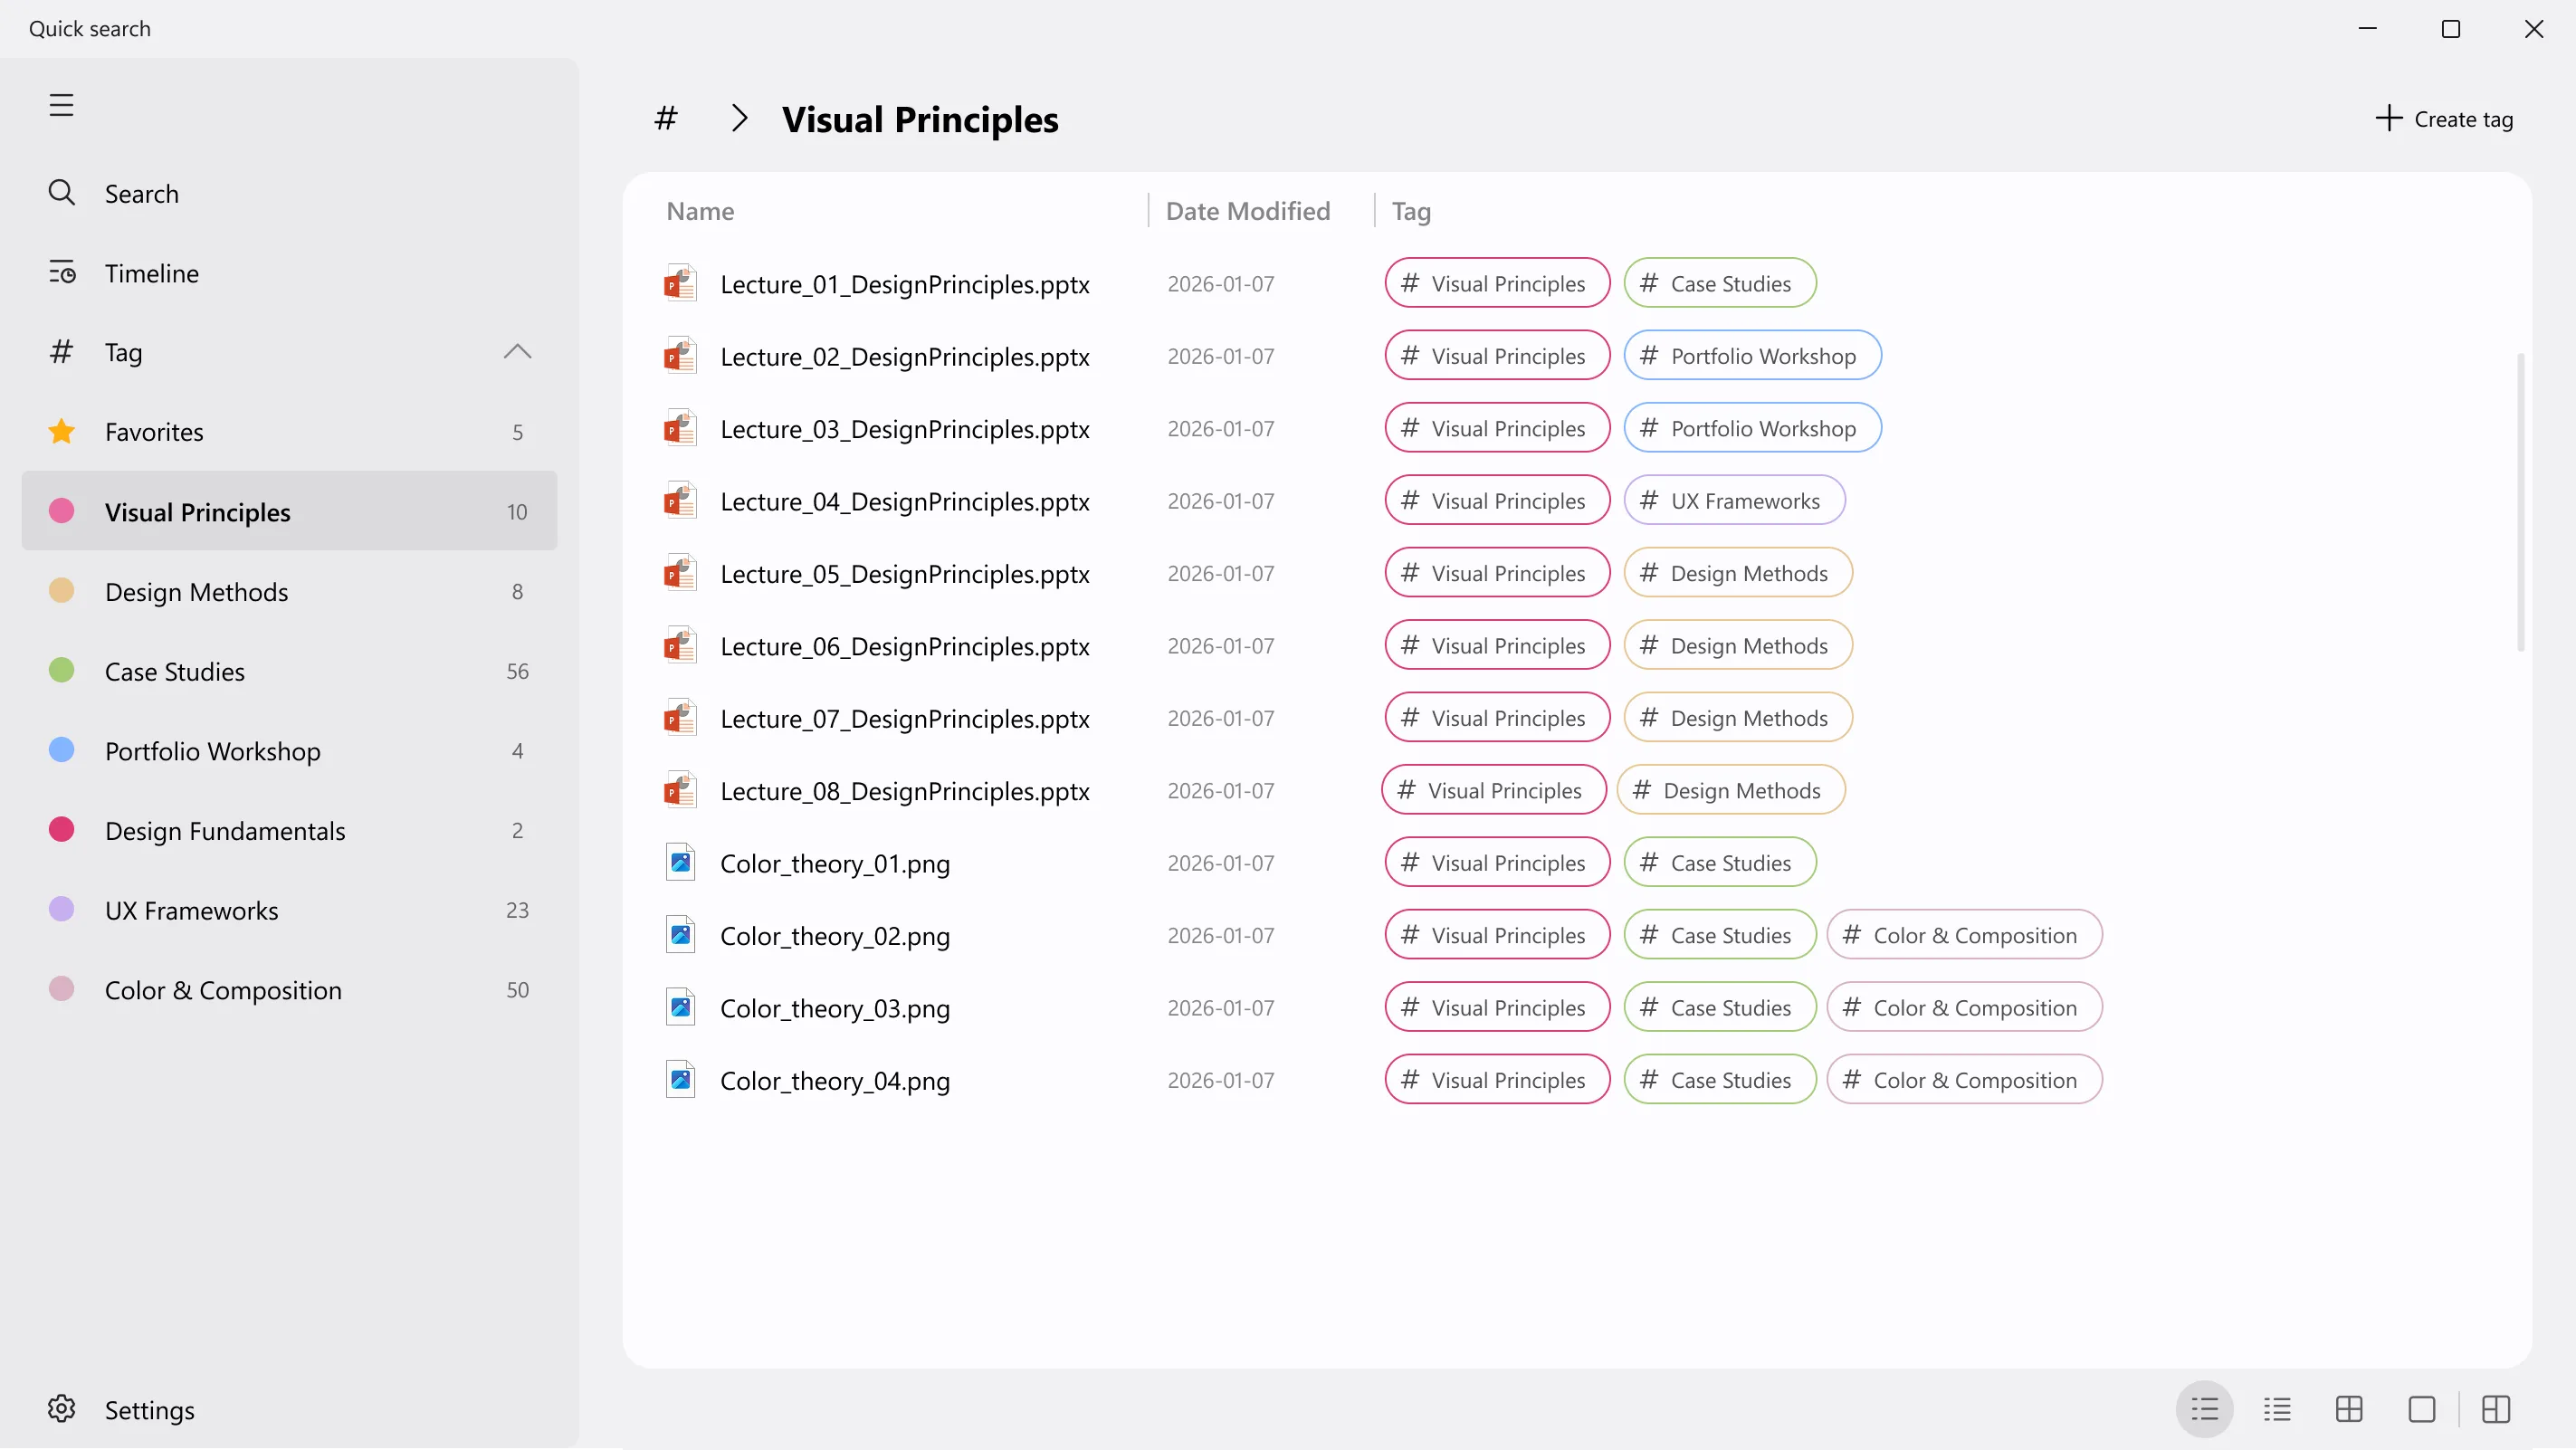Viewport: 2576px width, 1450px height.
Task: Click the Search magnifier icon in sidebar
Action: point(61,192)
